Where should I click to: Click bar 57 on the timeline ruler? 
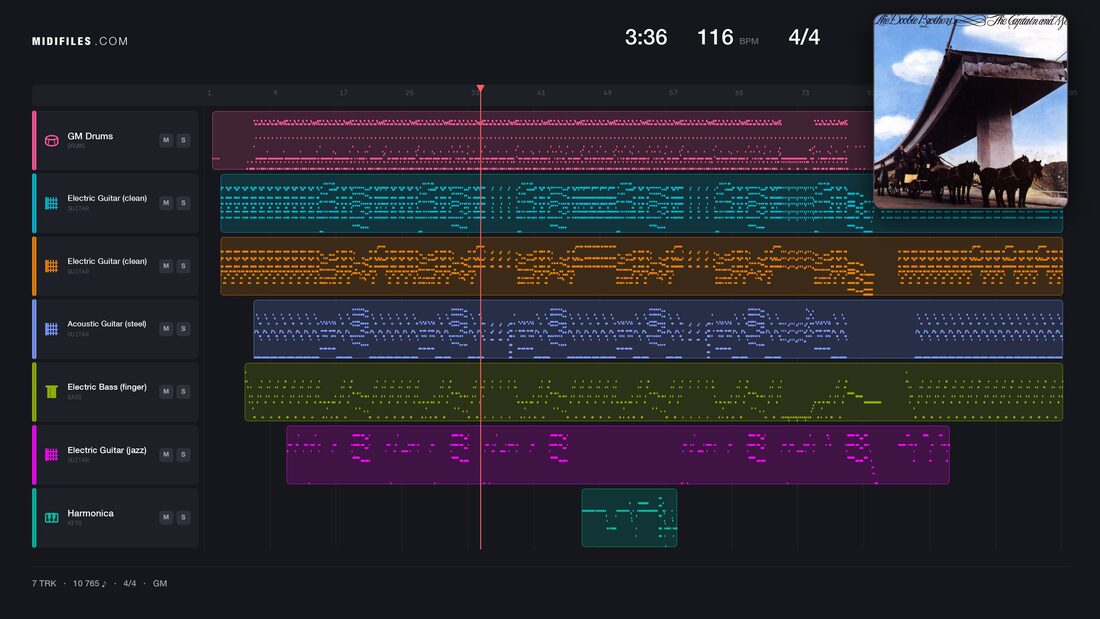tap(673, 93)
